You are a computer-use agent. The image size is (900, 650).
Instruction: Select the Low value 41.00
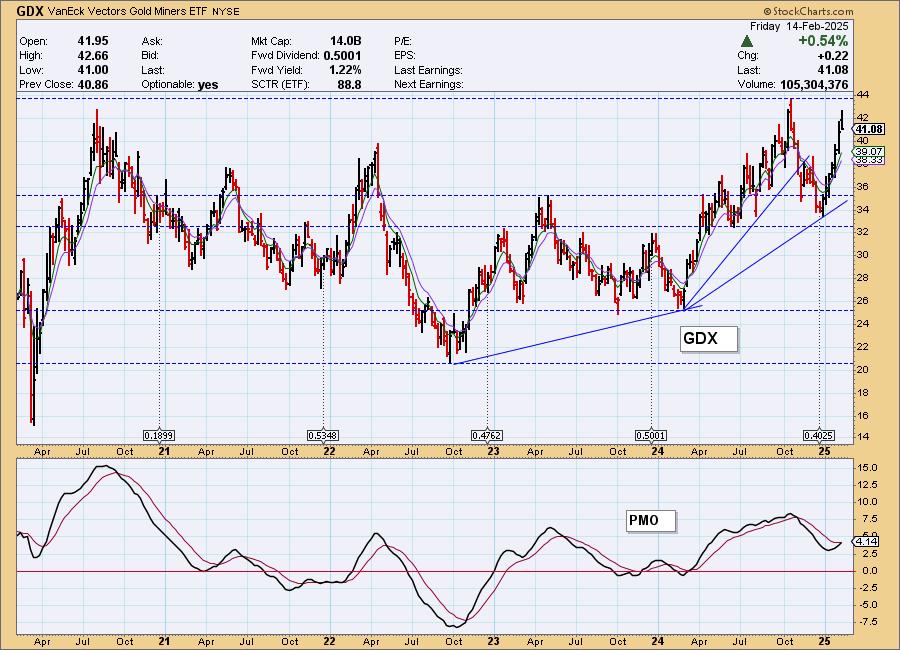(93, 69)
